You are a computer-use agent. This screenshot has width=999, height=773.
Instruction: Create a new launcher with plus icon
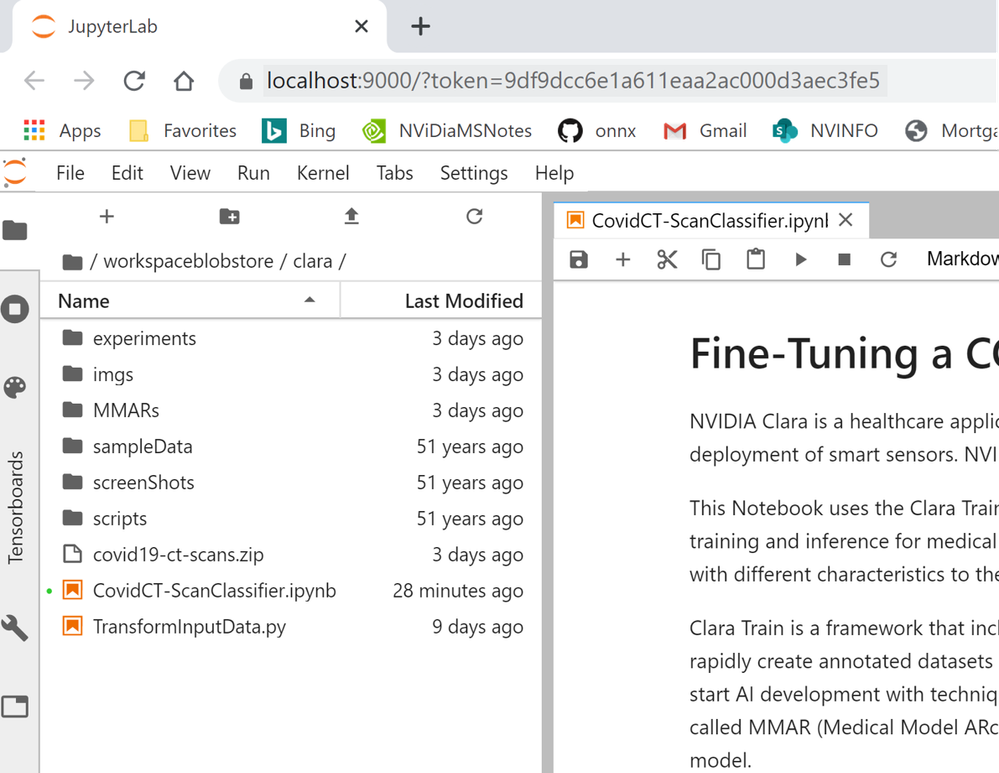(x=107, y=217)
